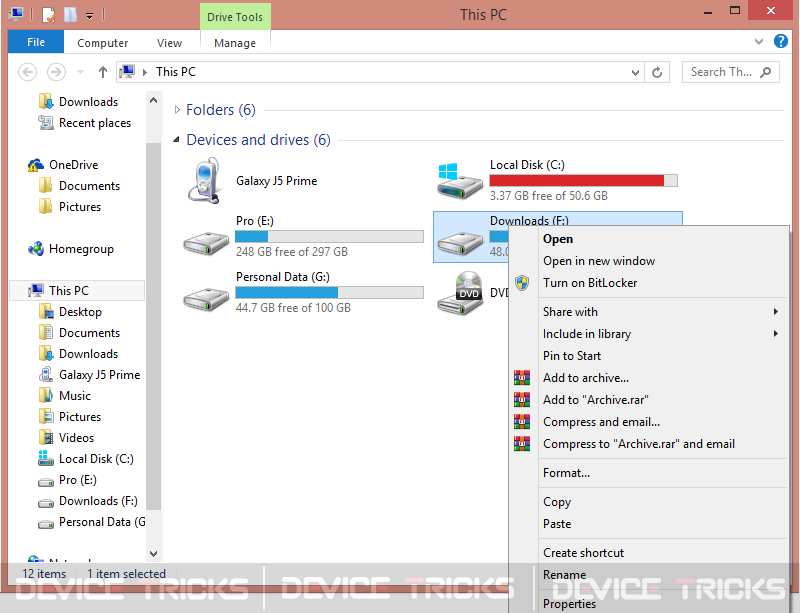Click the DVD drive icon

click(460, 293)
